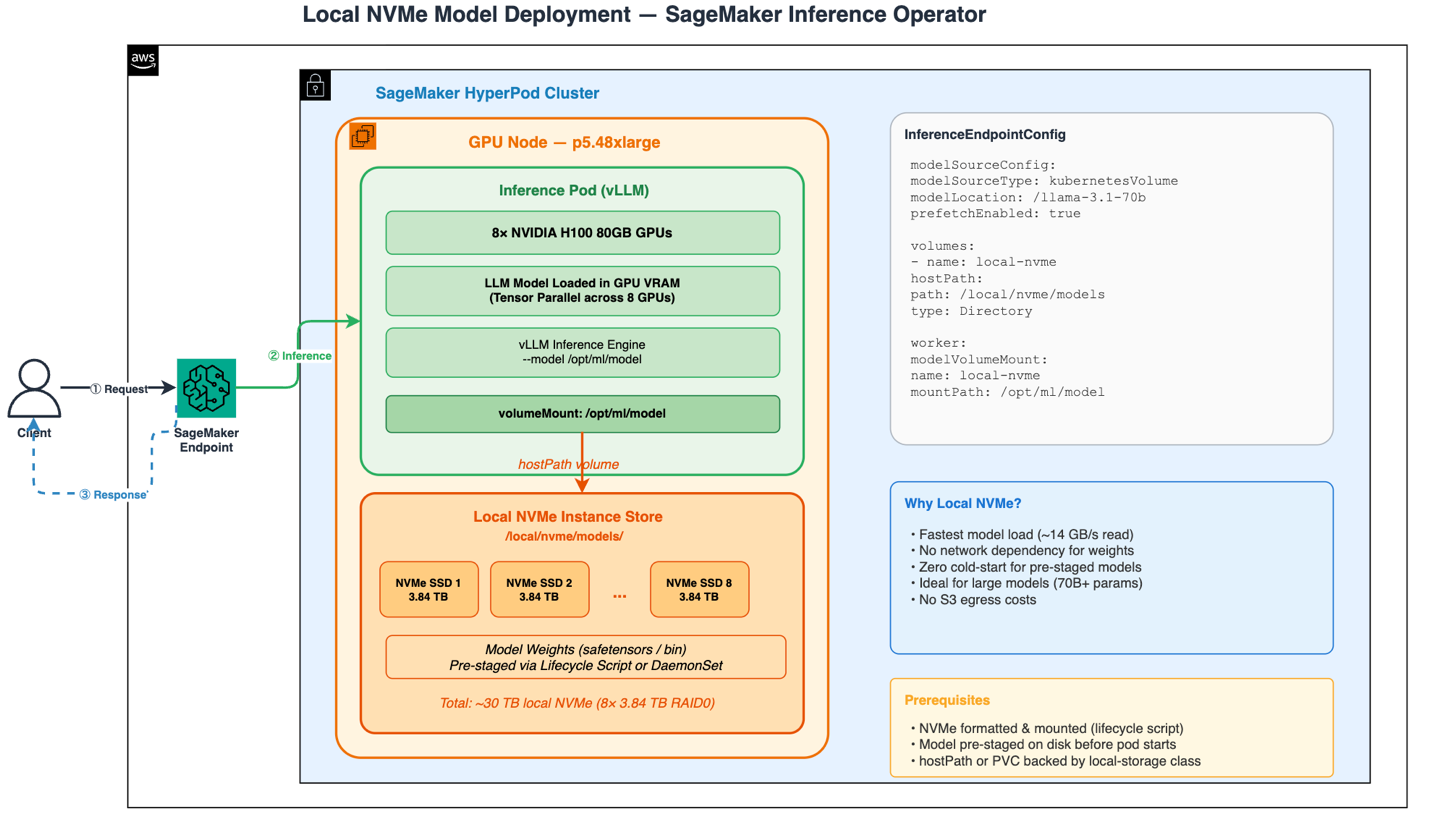Select the vLLM Inference Engine box
This screenshot has width=1430, height=825.
click(582, 352)
